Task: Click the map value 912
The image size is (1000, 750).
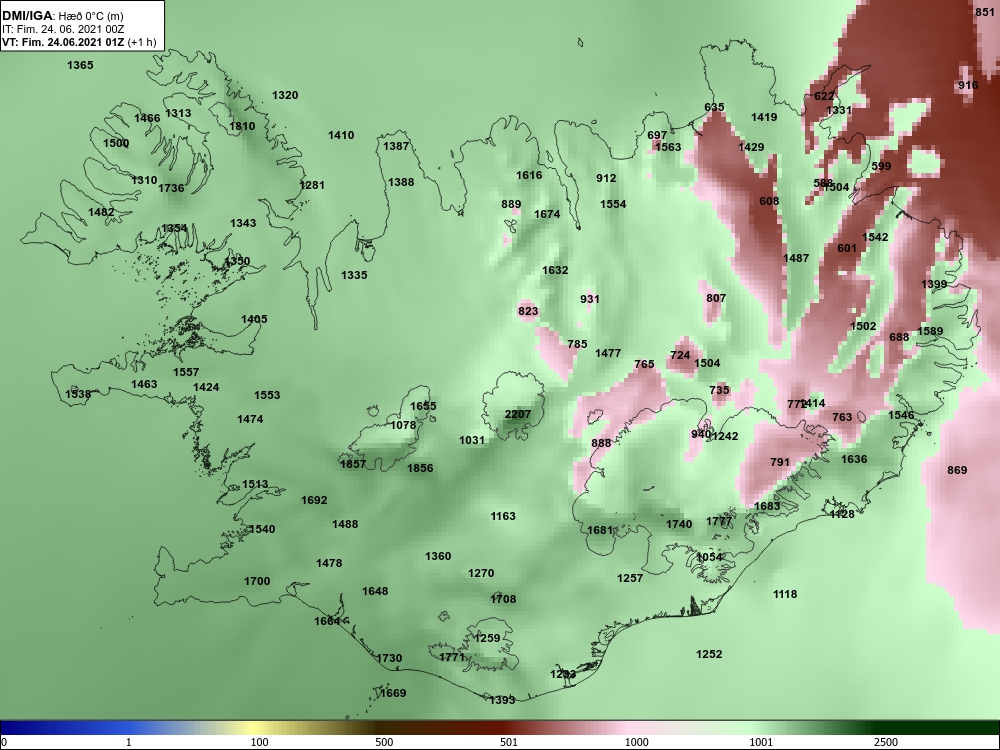Action: (607, 178)
